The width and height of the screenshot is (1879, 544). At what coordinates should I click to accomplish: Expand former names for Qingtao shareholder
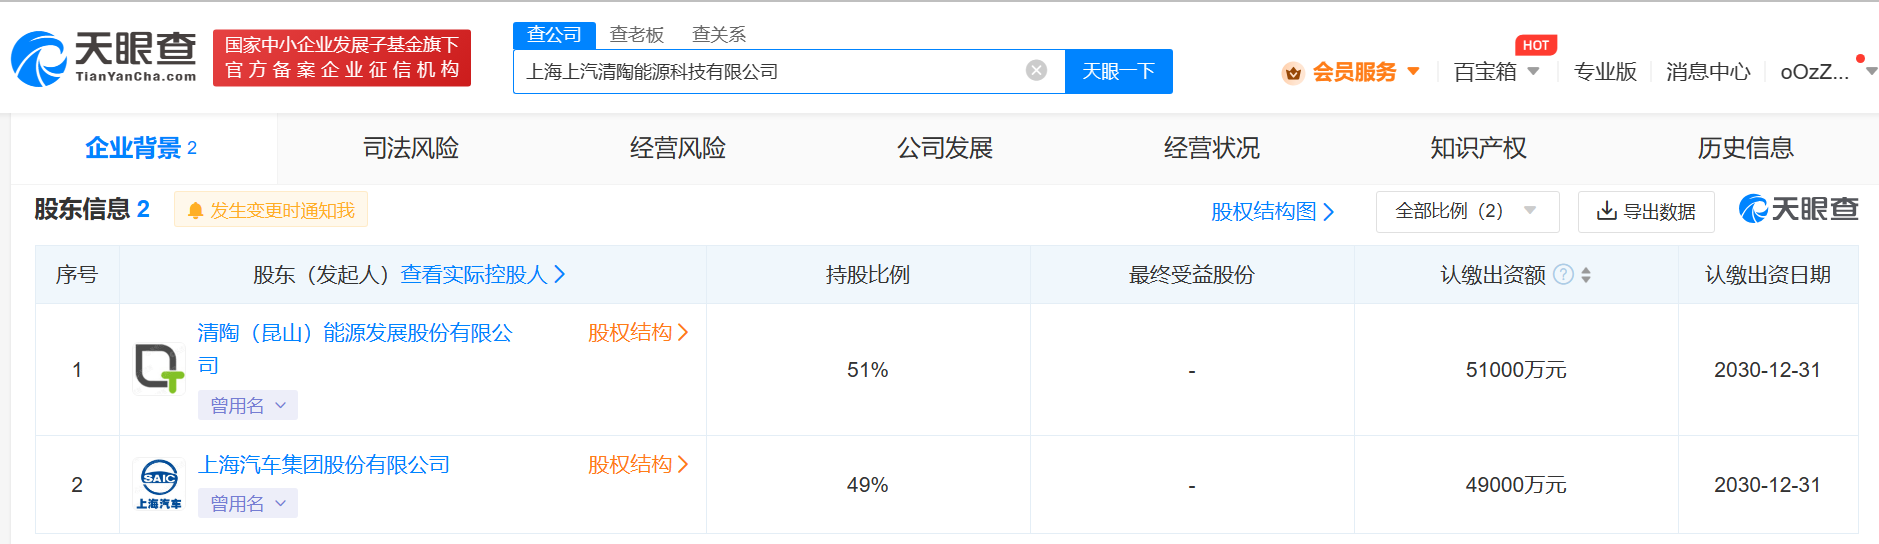tap(247, 405)
